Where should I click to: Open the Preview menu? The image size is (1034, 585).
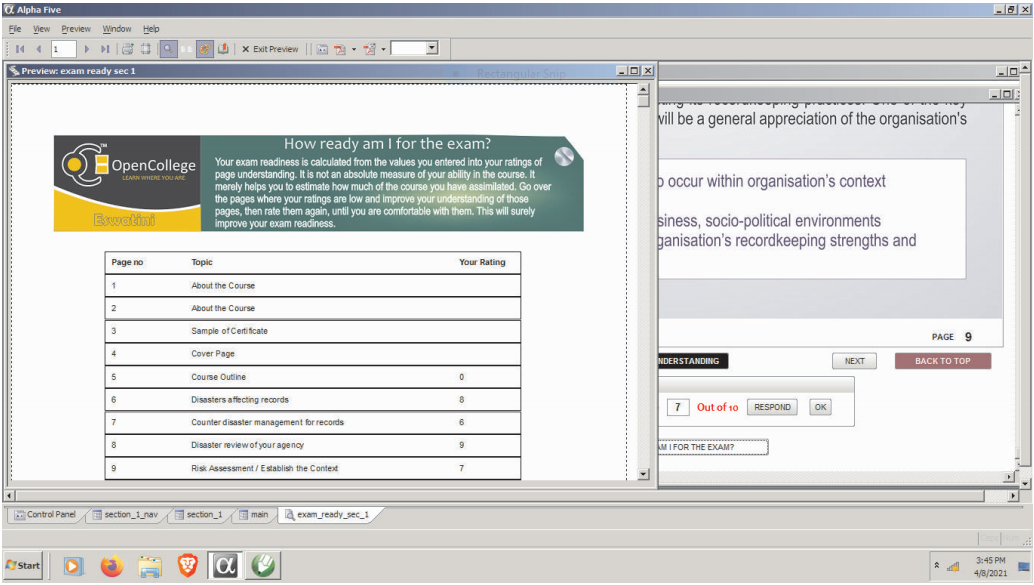click(75, 28)
